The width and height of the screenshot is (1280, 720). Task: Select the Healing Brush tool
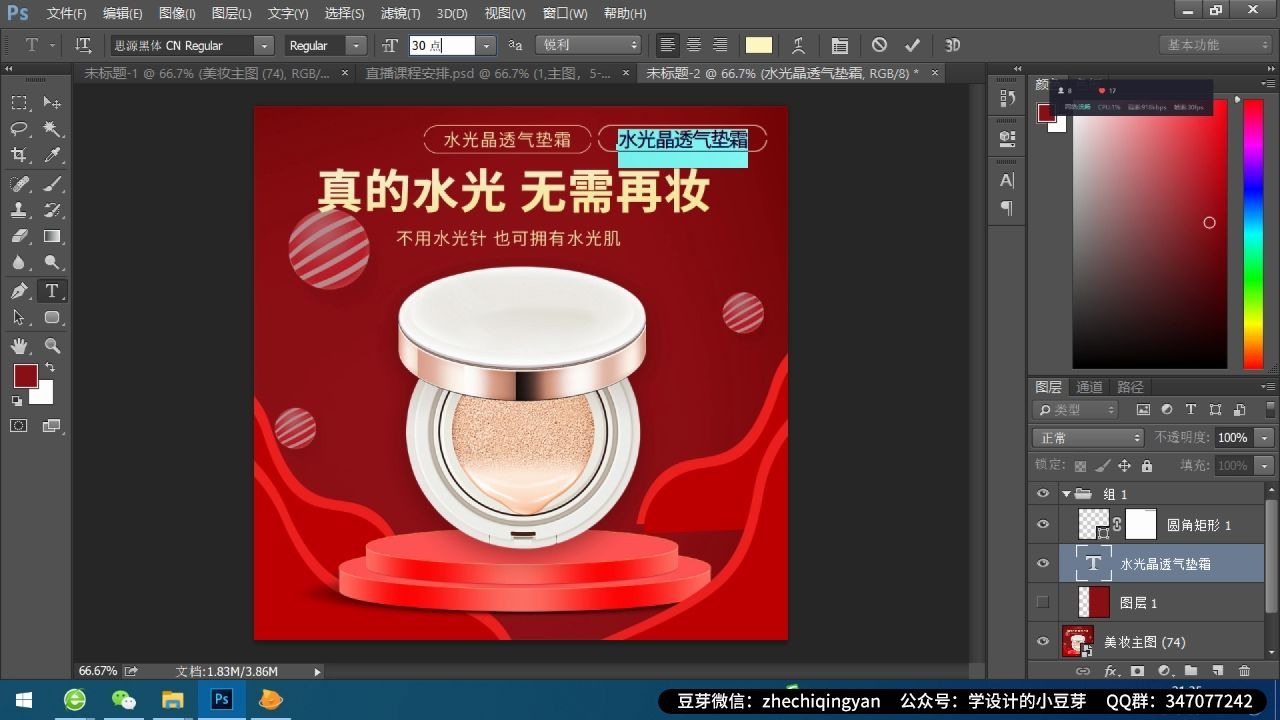tap(19, 184)
